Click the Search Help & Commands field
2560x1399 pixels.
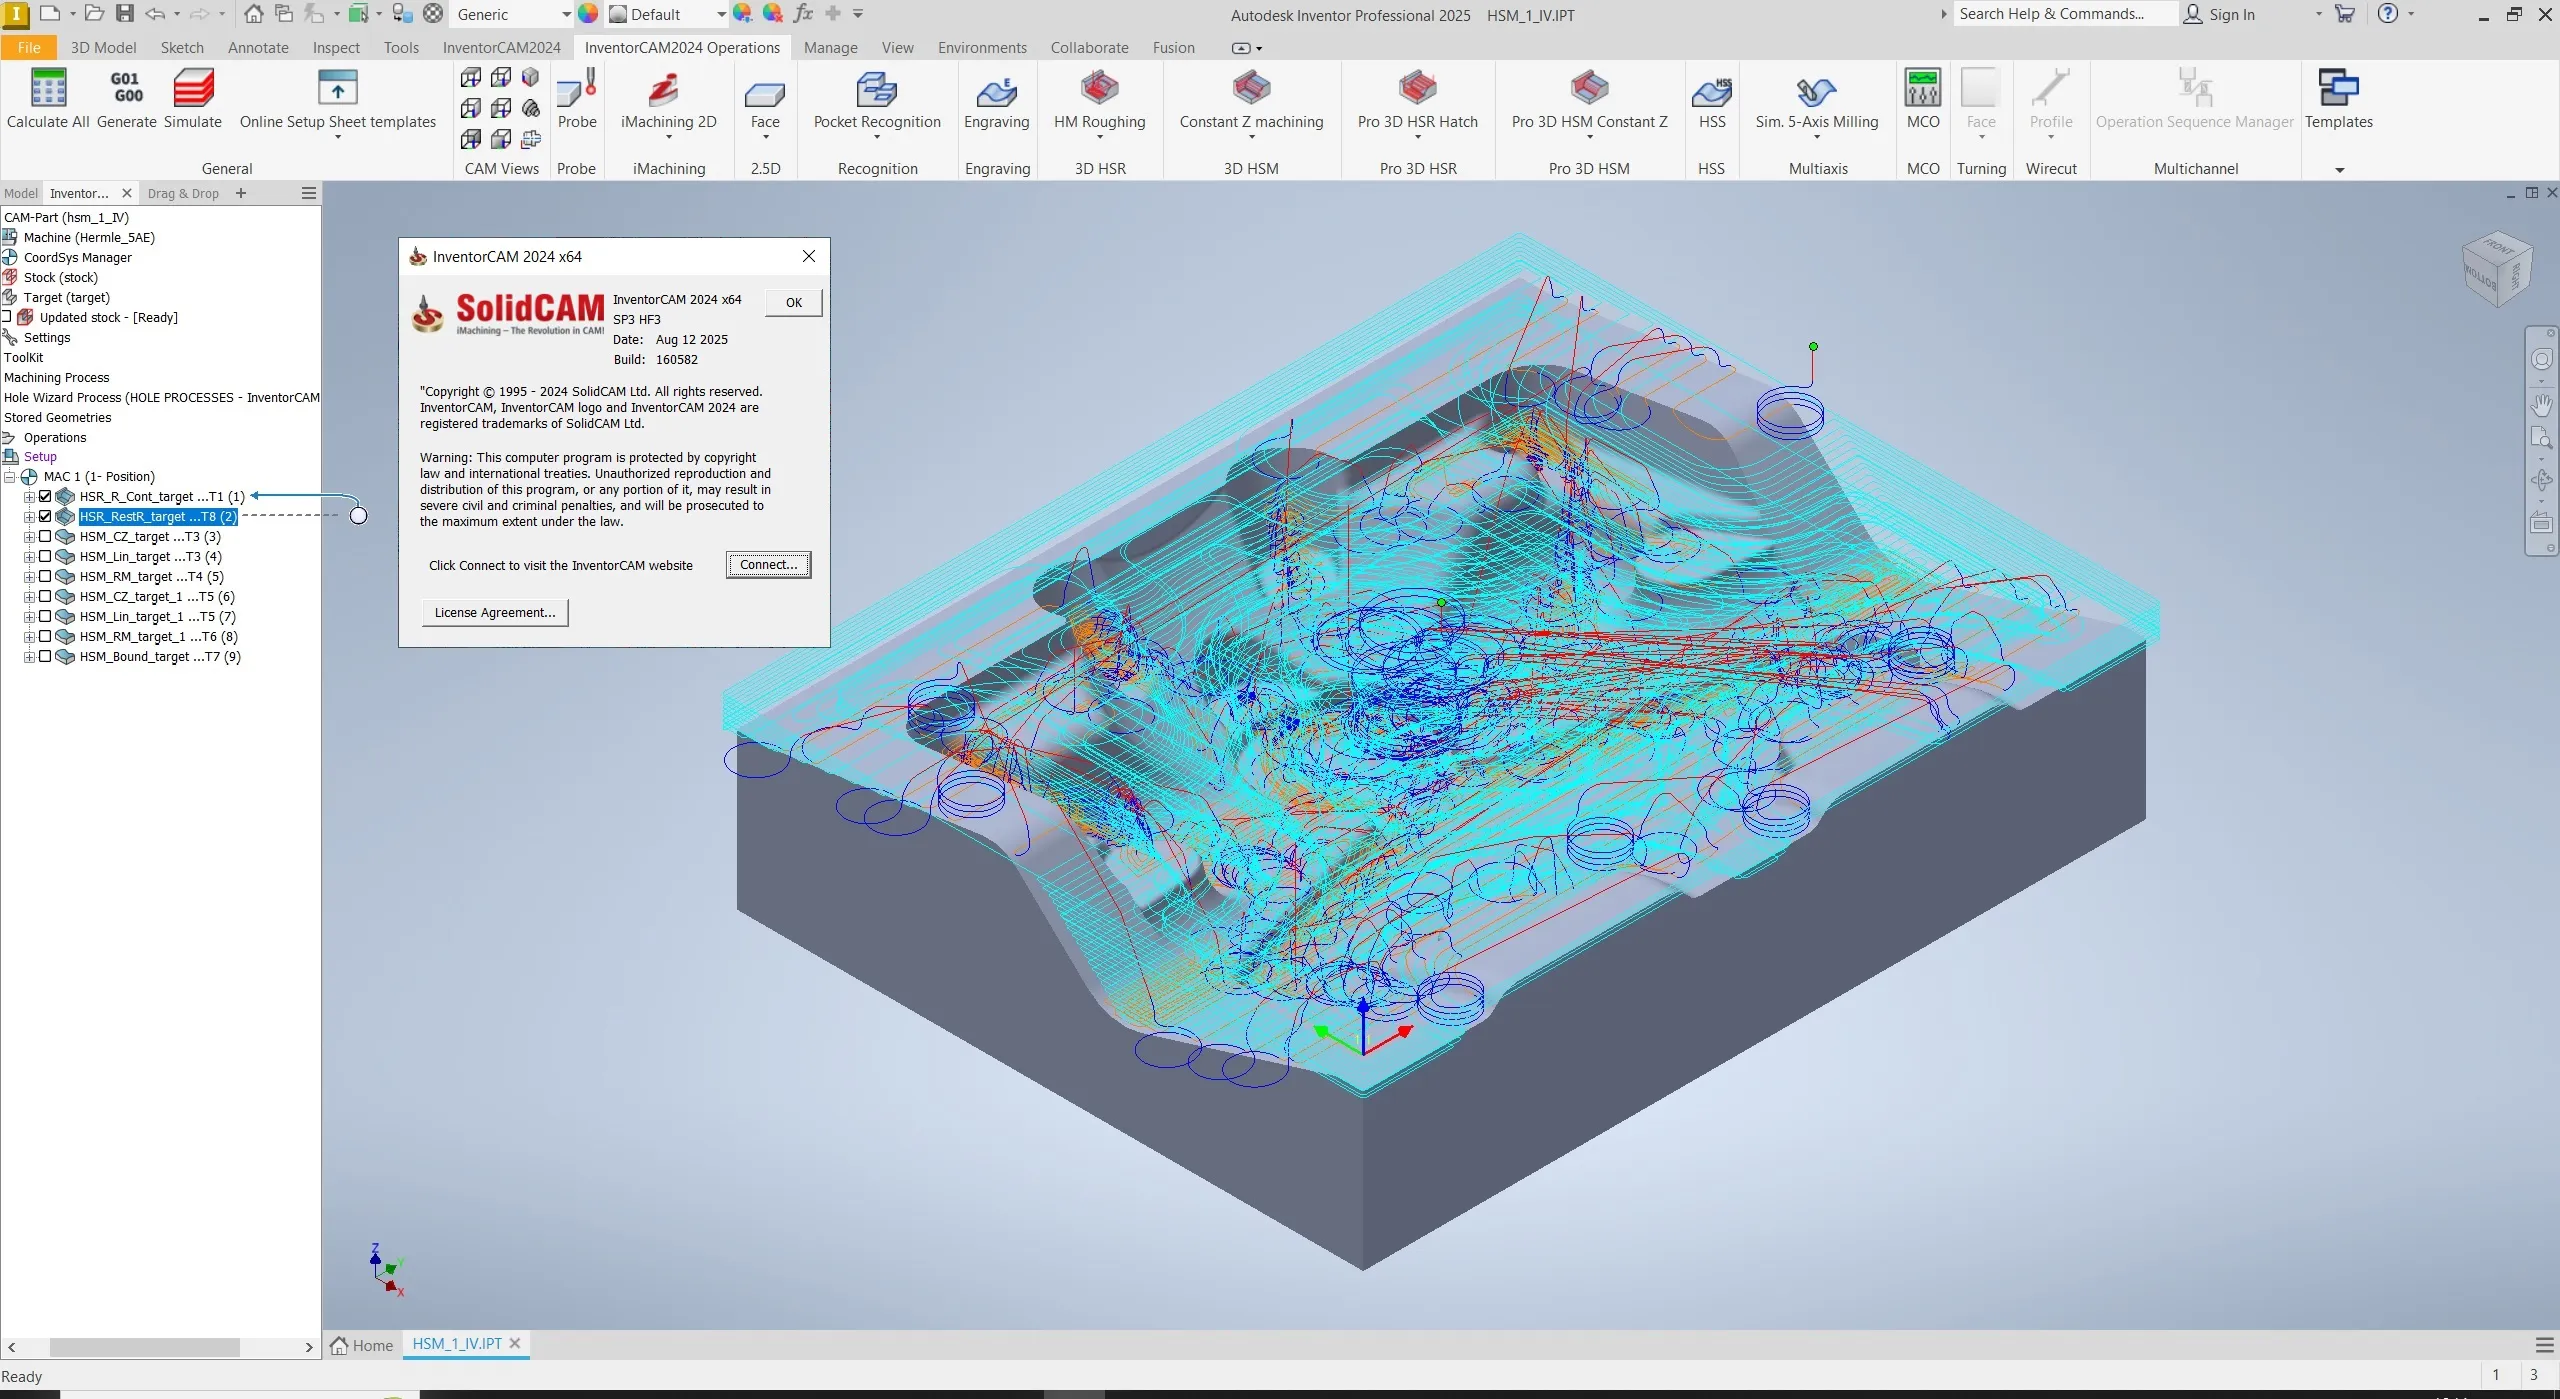click(x=2065, y=14)
